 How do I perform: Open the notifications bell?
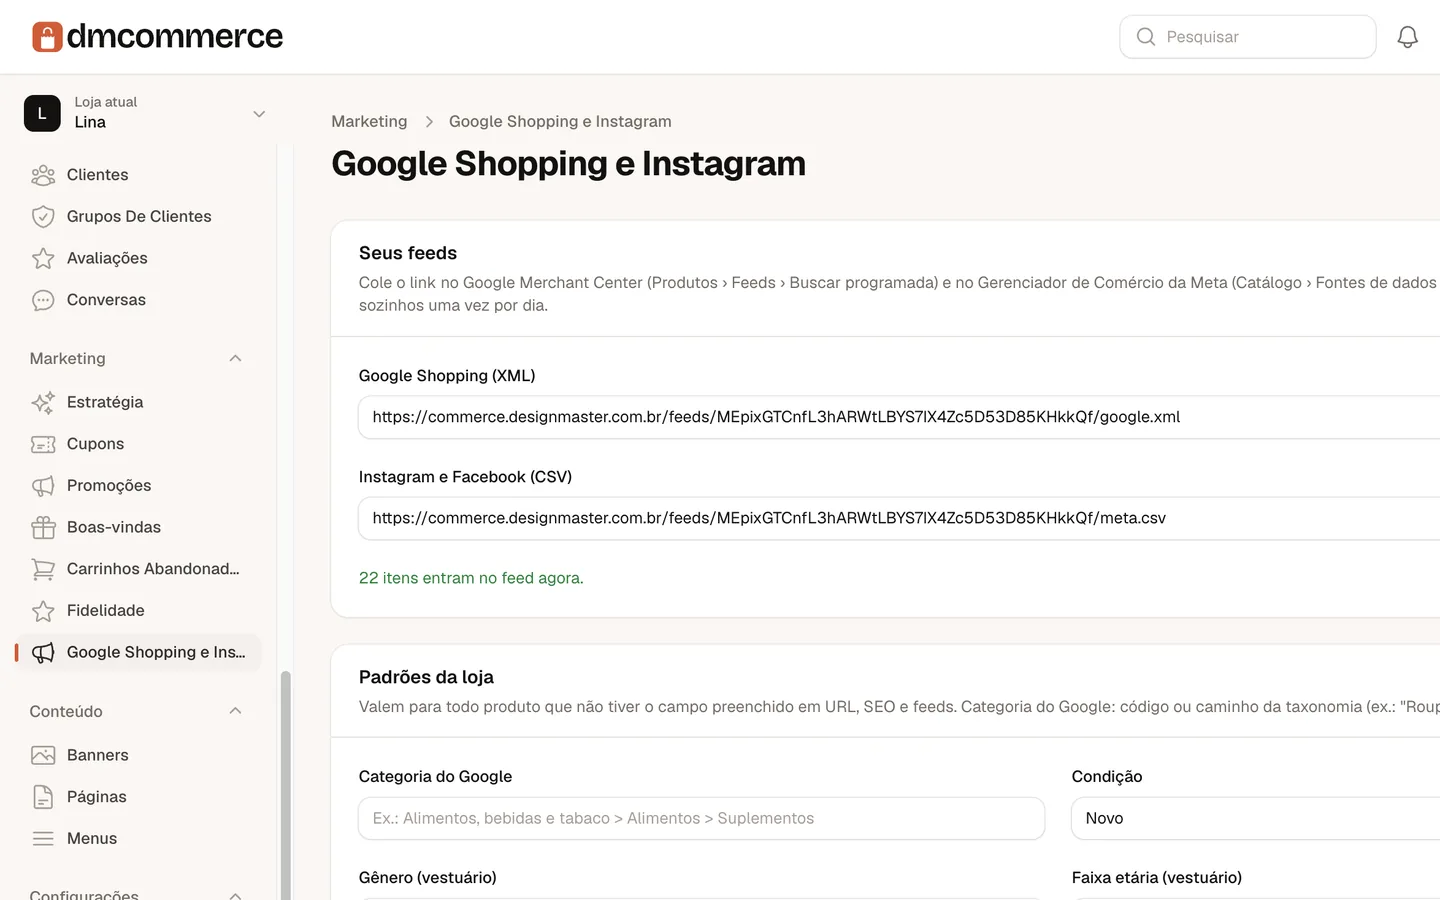click(1407, 37)
